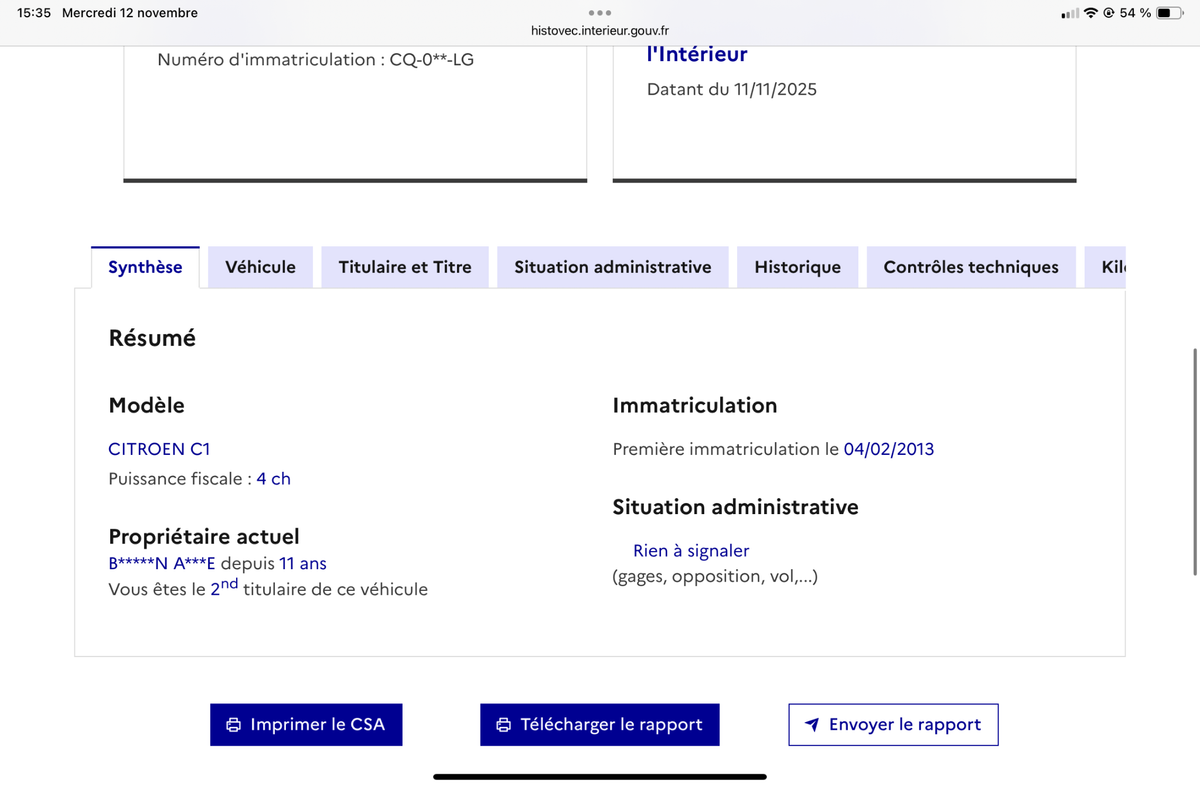This screenshot has width=1200, height=788.
Task: Click the 4 ch fiscal power value
Action: (x=273, y=479)
